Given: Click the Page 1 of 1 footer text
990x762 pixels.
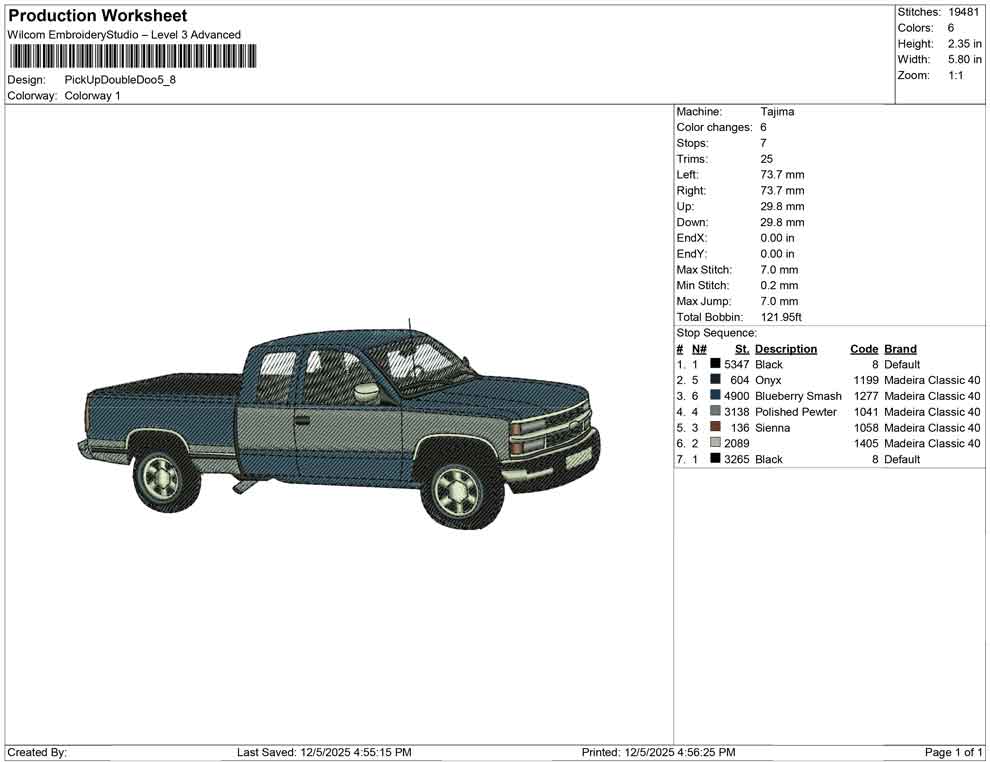Looking at the screenshot, I should point(954,752).
